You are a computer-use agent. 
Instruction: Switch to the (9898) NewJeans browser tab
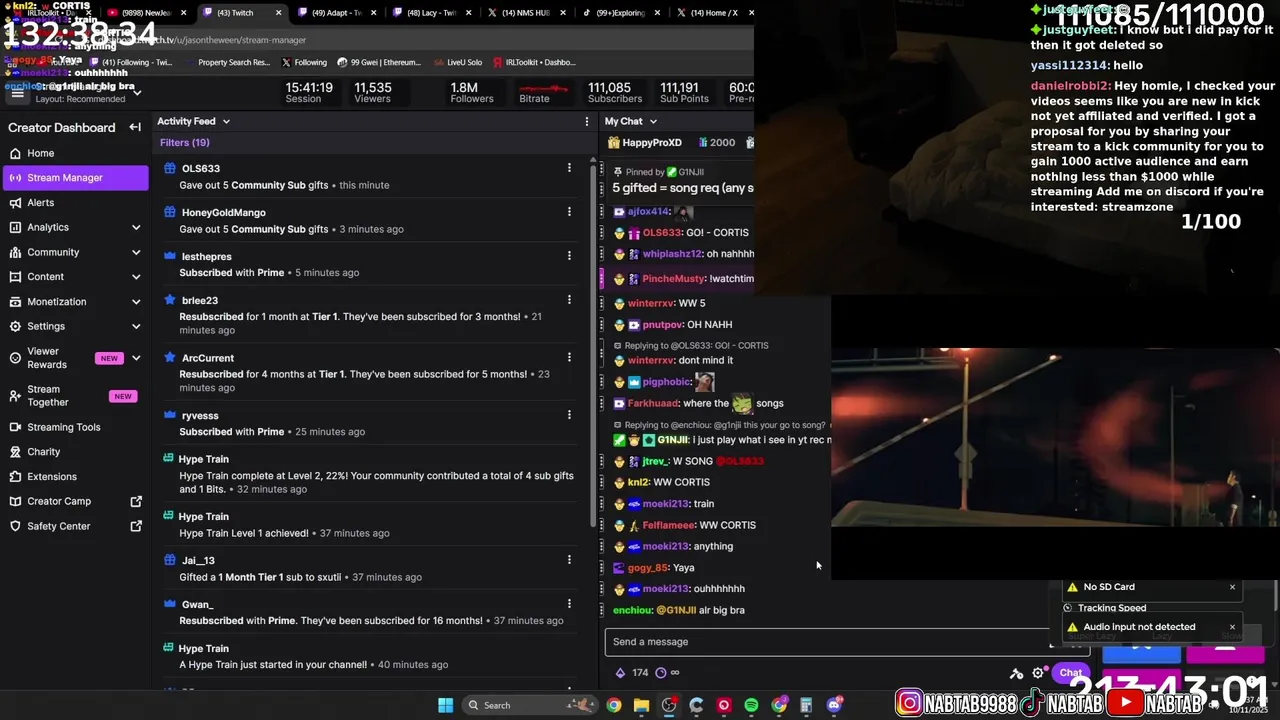[x=146, y=13]
